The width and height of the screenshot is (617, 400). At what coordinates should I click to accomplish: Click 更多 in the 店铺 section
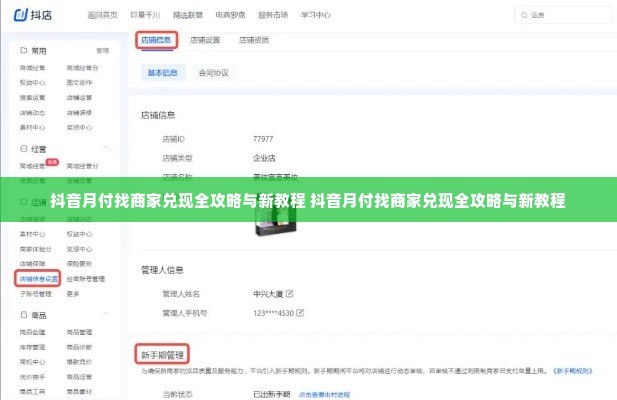(x=73, y=294)
